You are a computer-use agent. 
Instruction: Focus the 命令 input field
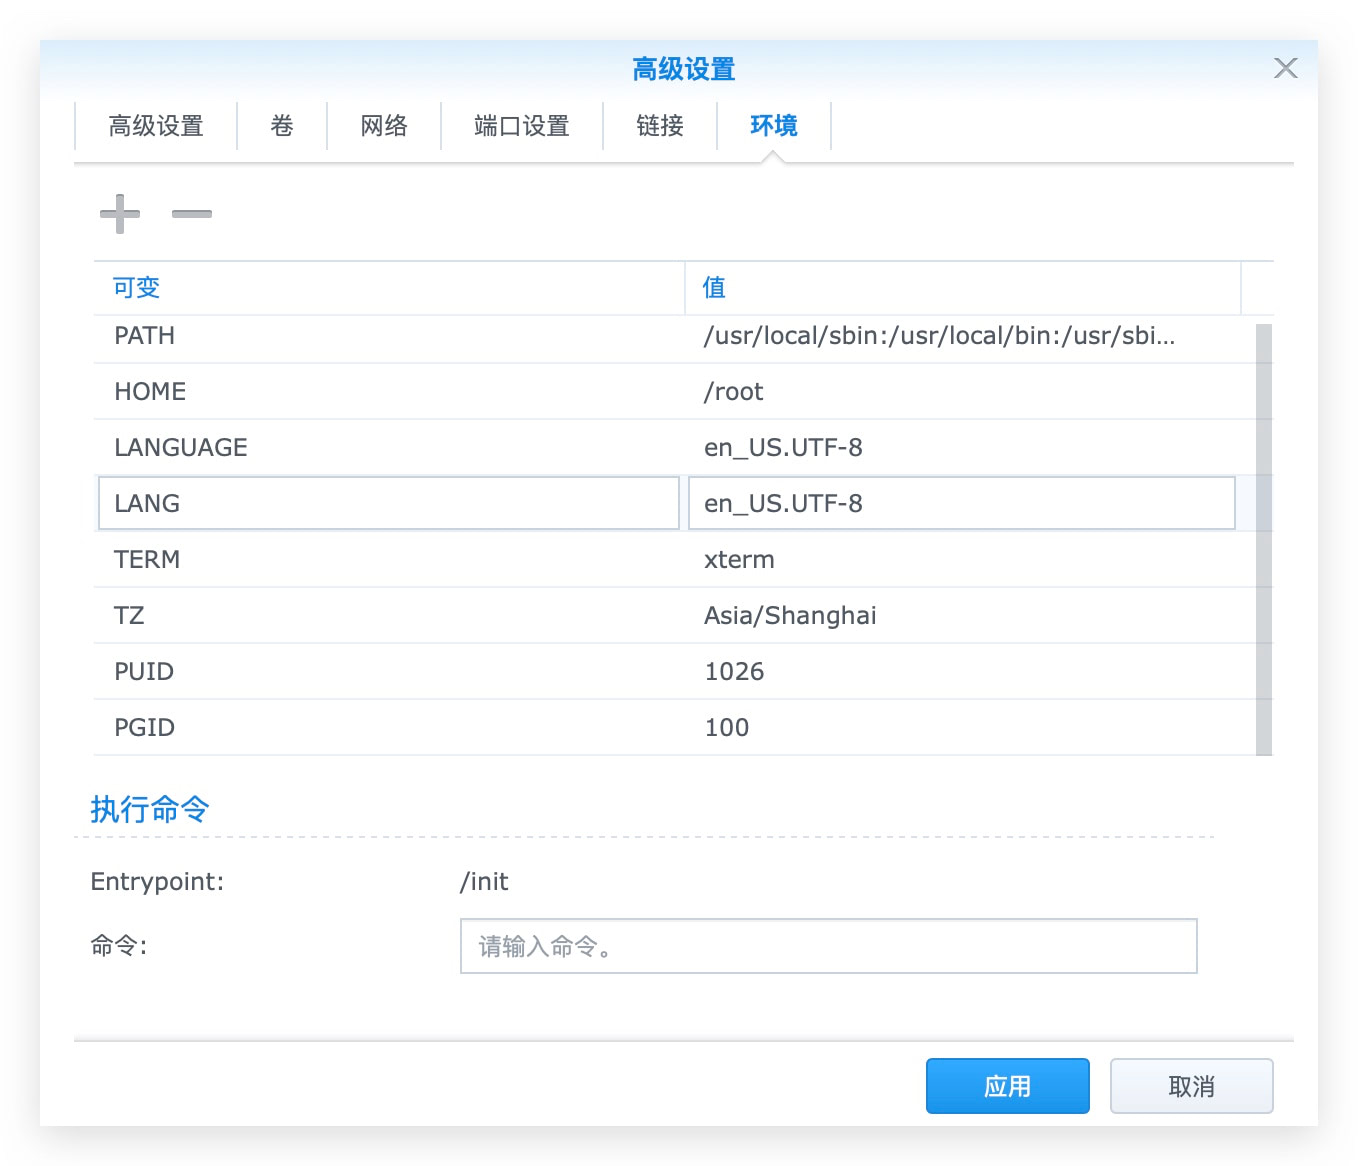click(829, 946)
